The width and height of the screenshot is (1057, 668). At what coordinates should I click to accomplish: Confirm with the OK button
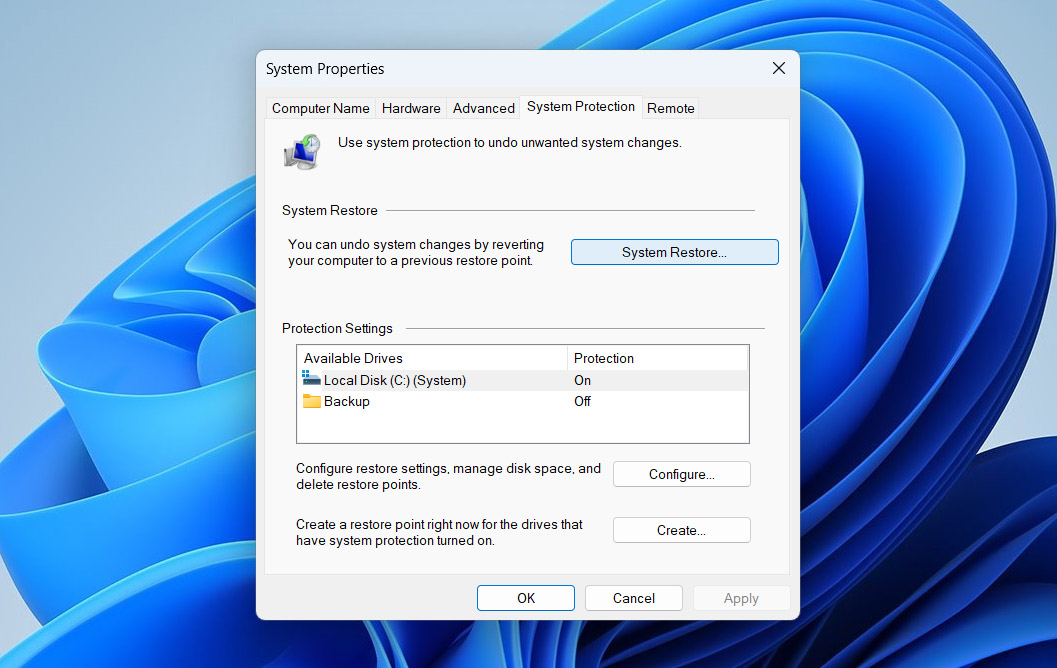tap(526, 598)
